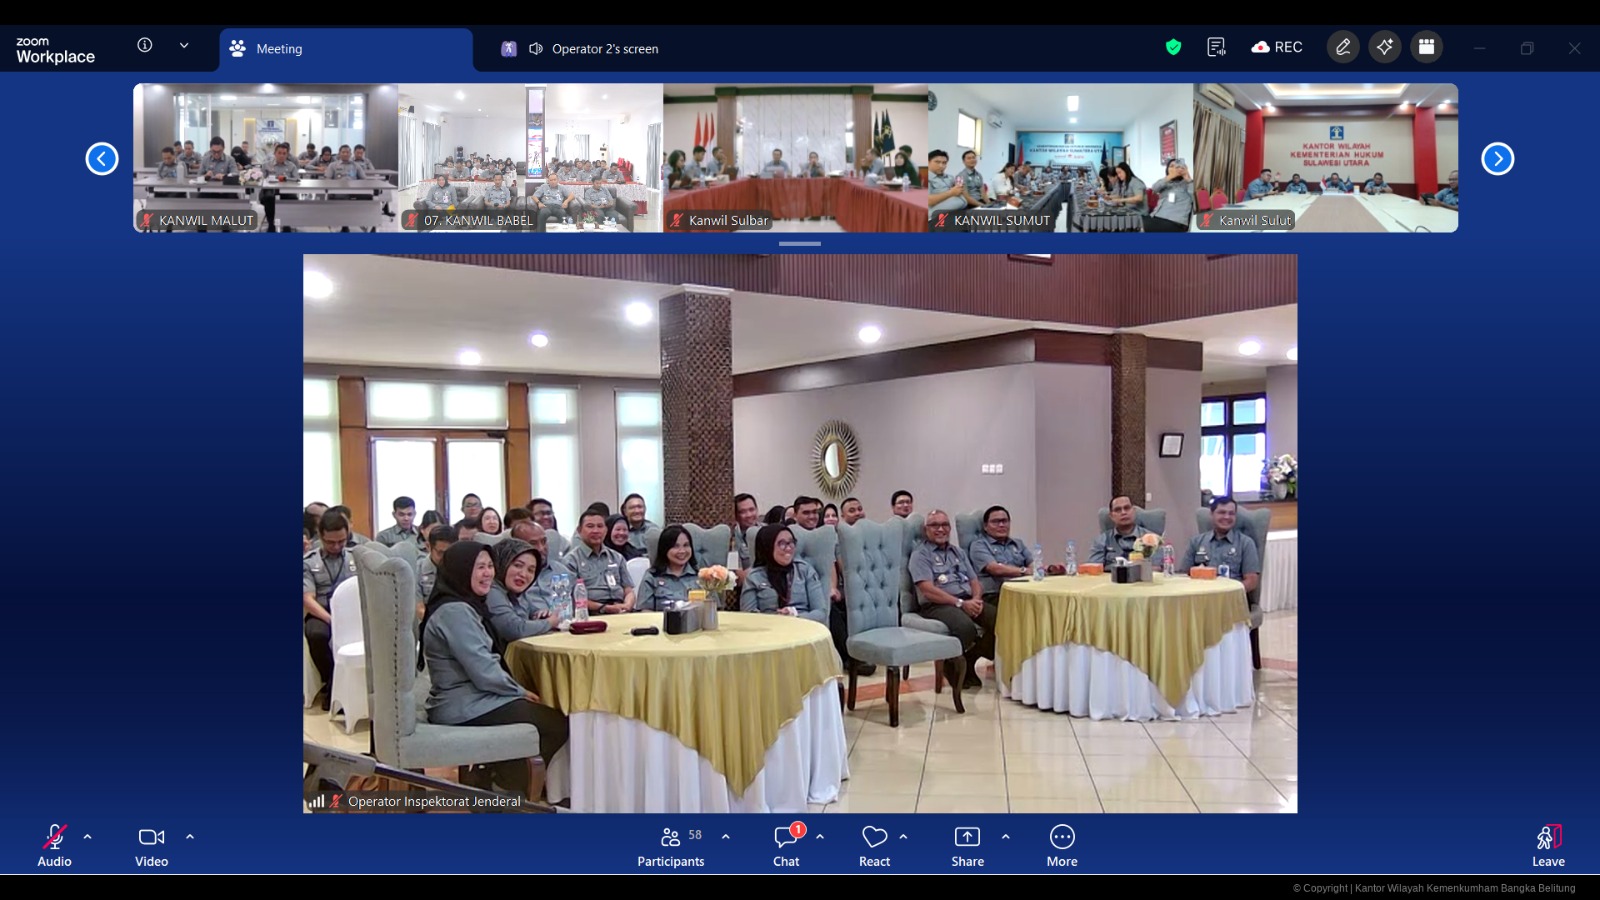This screenshot has height=900, width=1600.
Task: Click the Share screen button
Action: (967, 845)
